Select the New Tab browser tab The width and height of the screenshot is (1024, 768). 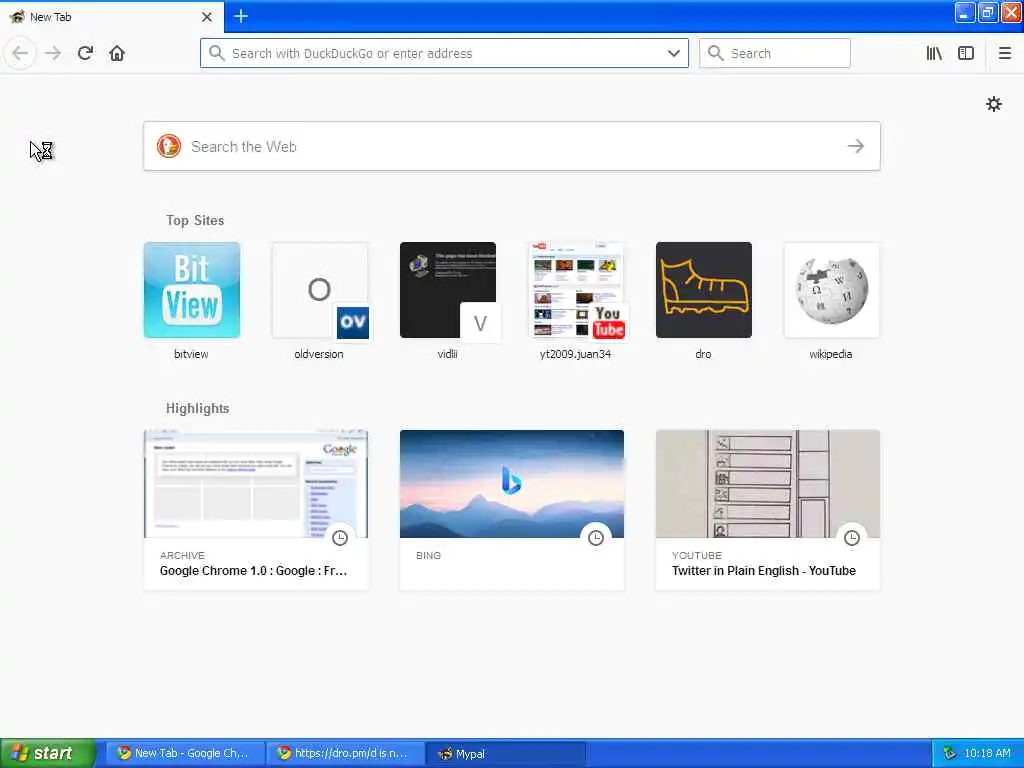(x=112, y=17)
